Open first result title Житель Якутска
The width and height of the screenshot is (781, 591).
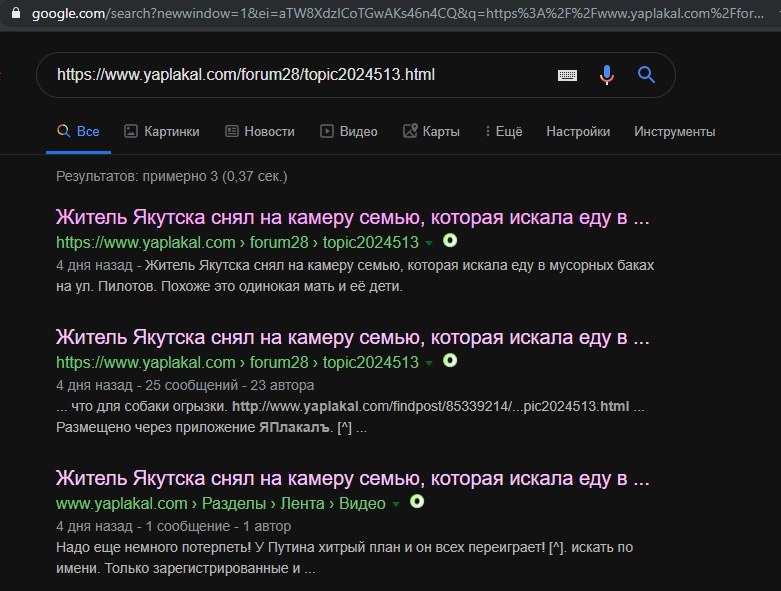pos(353,217)
